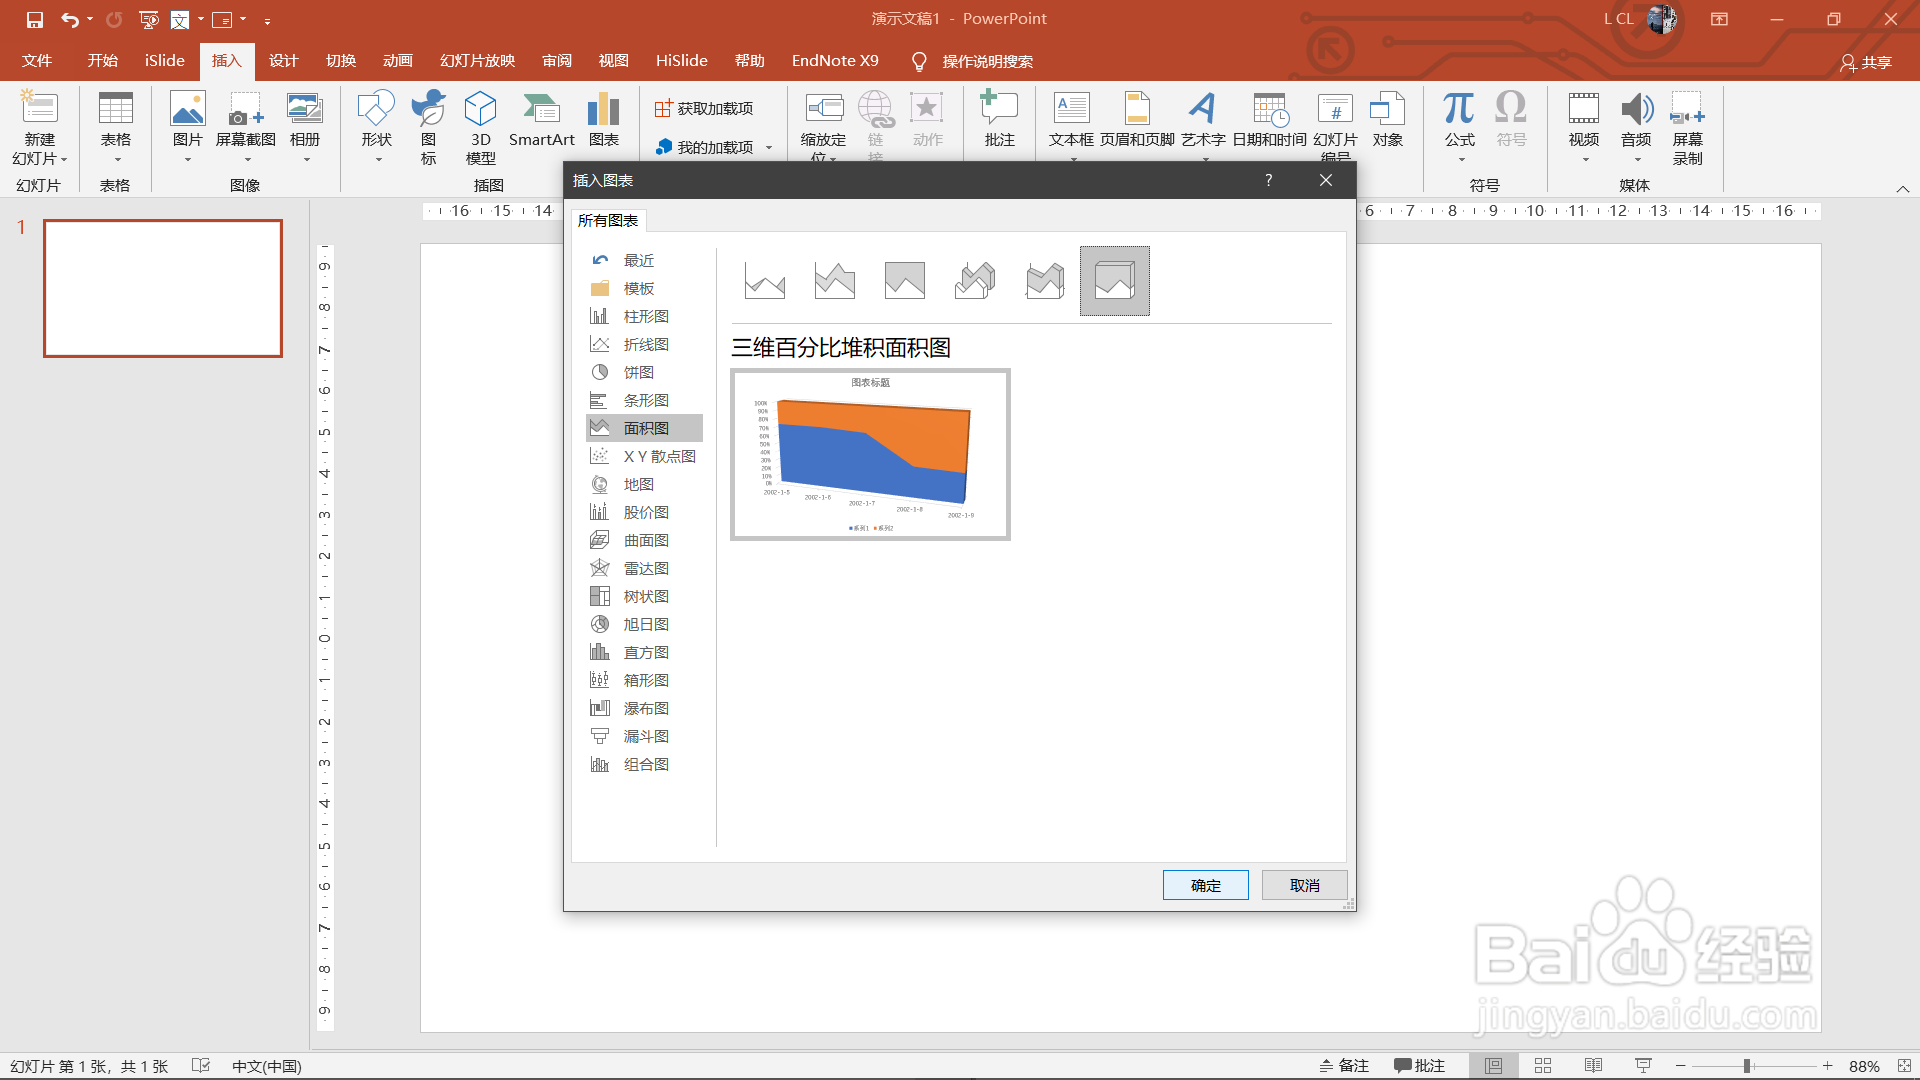The image size is (1920, 1080).
Task: Toggle the notes (备注) pane
Action: [x=1344, y=1066]
